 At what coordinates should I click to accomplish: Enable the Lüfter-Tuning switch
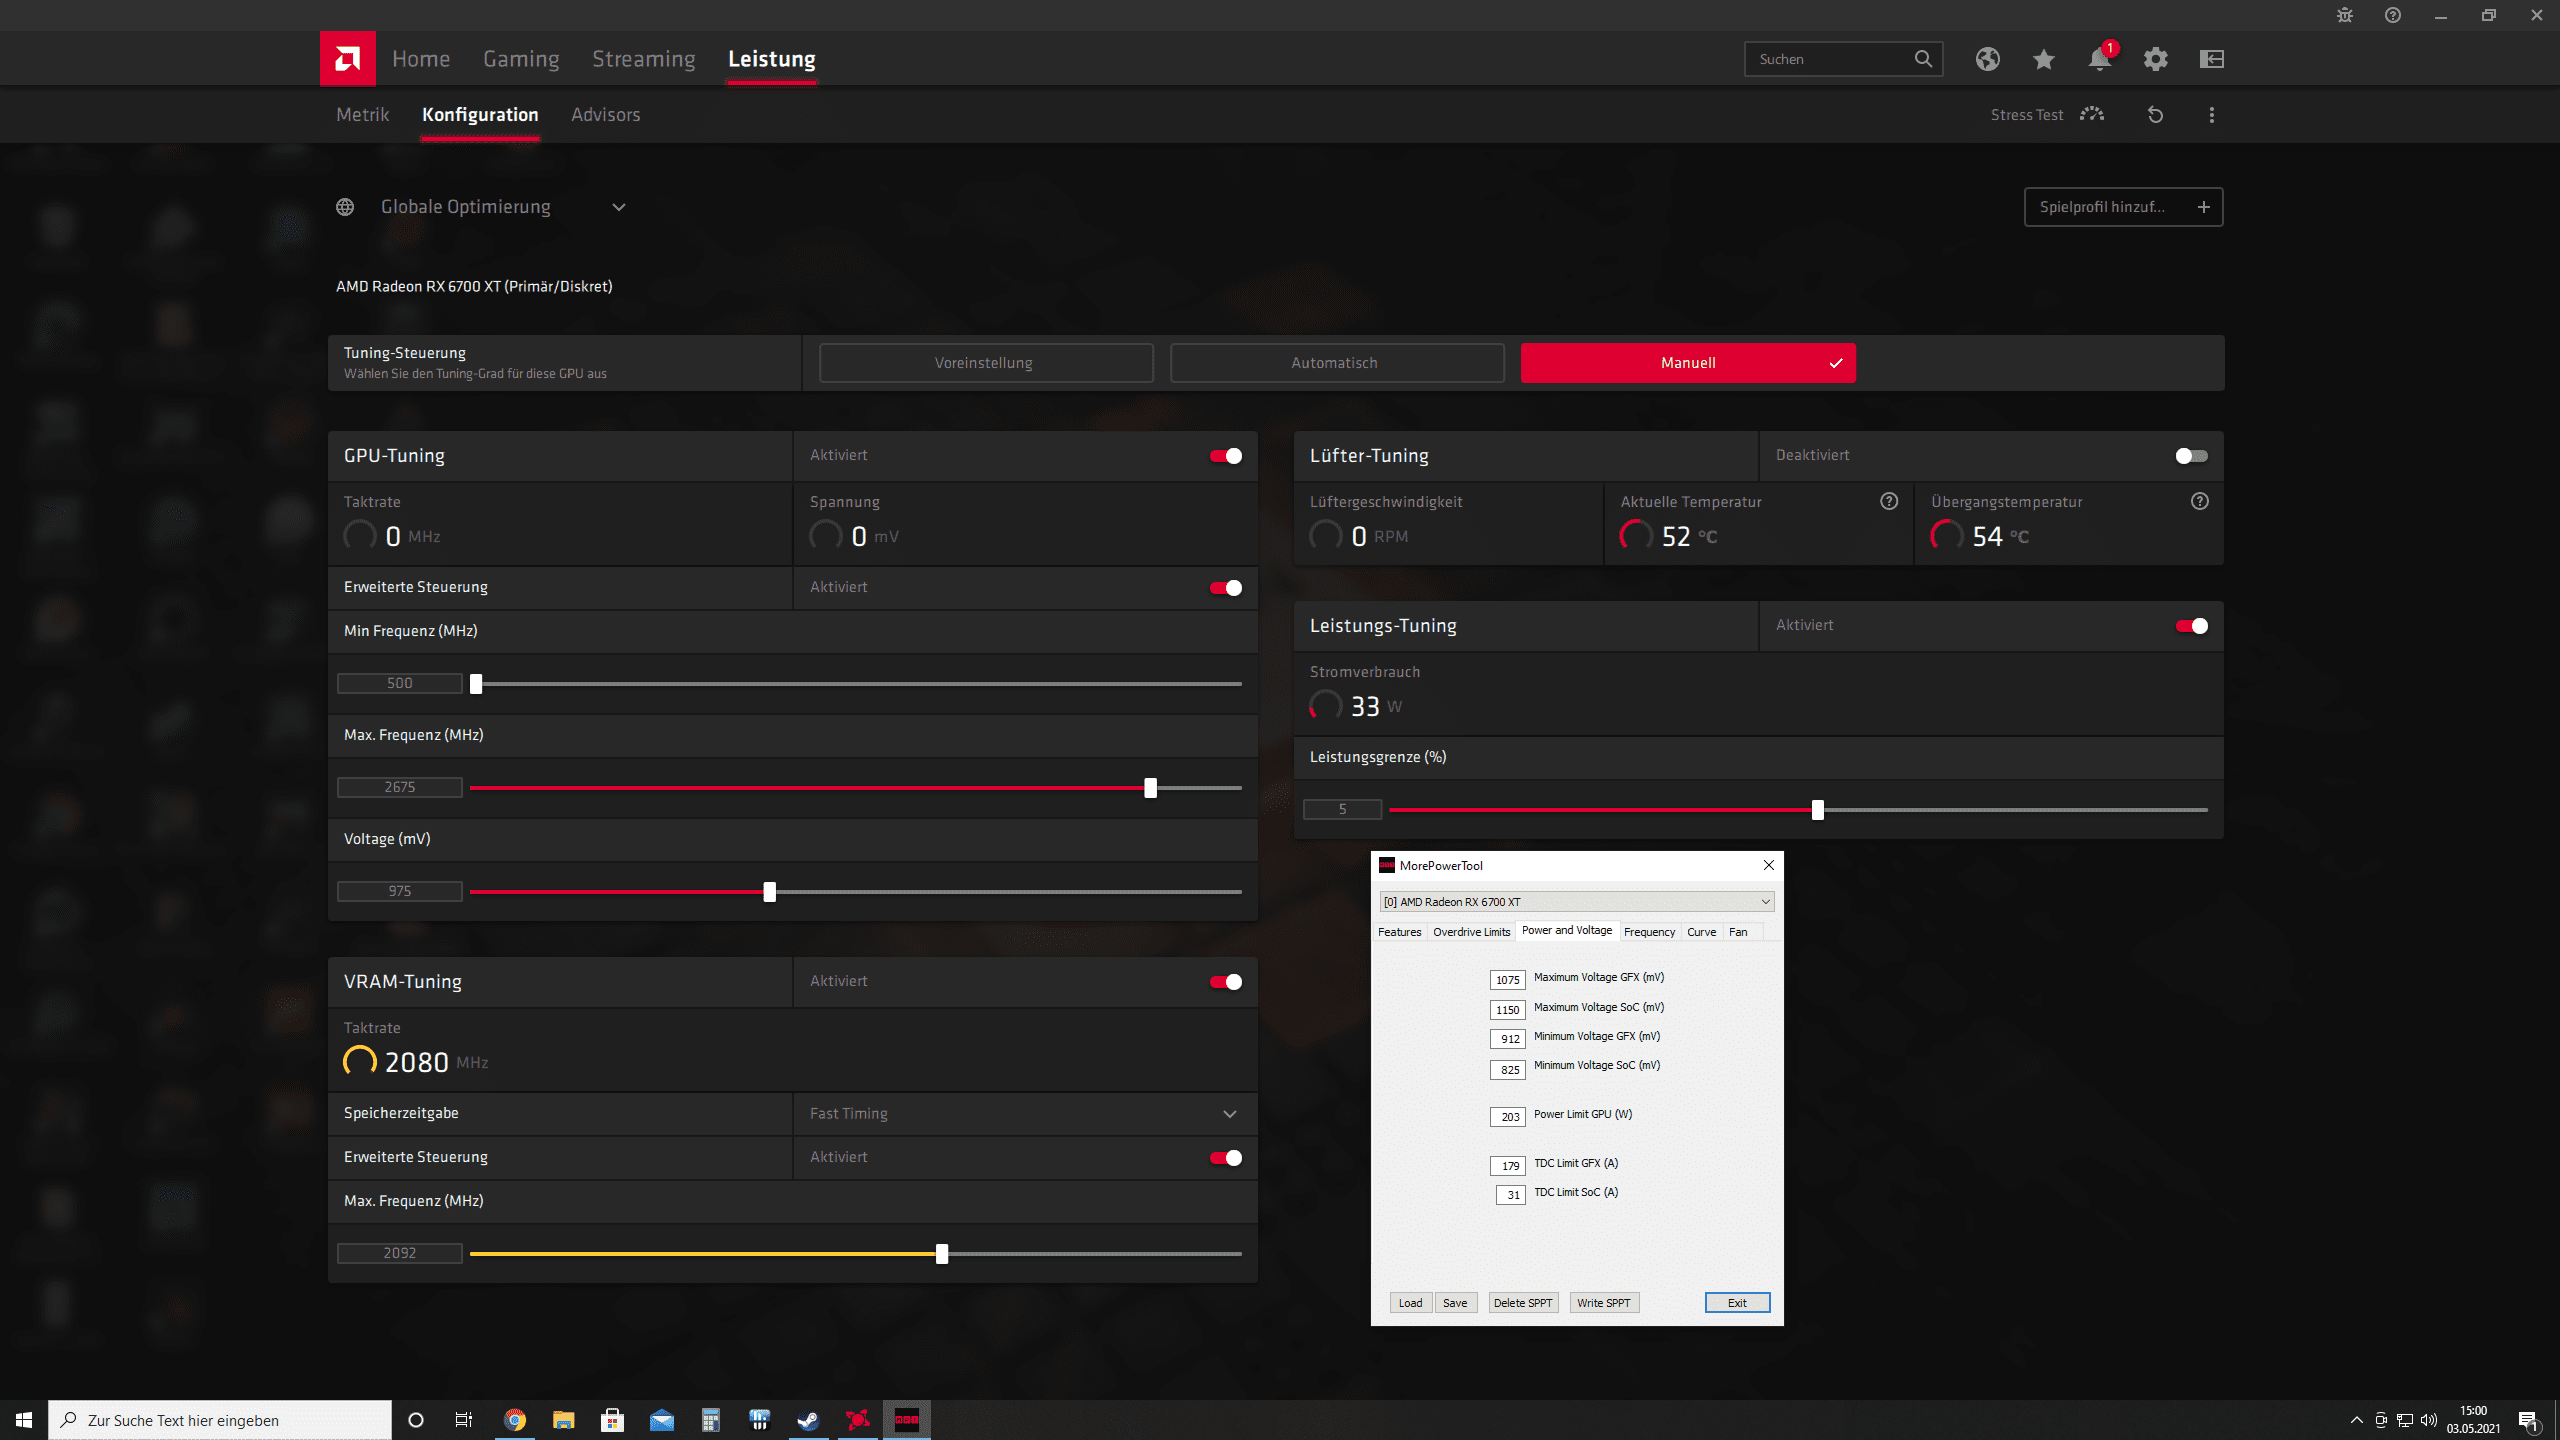[x=2191, y=456]
